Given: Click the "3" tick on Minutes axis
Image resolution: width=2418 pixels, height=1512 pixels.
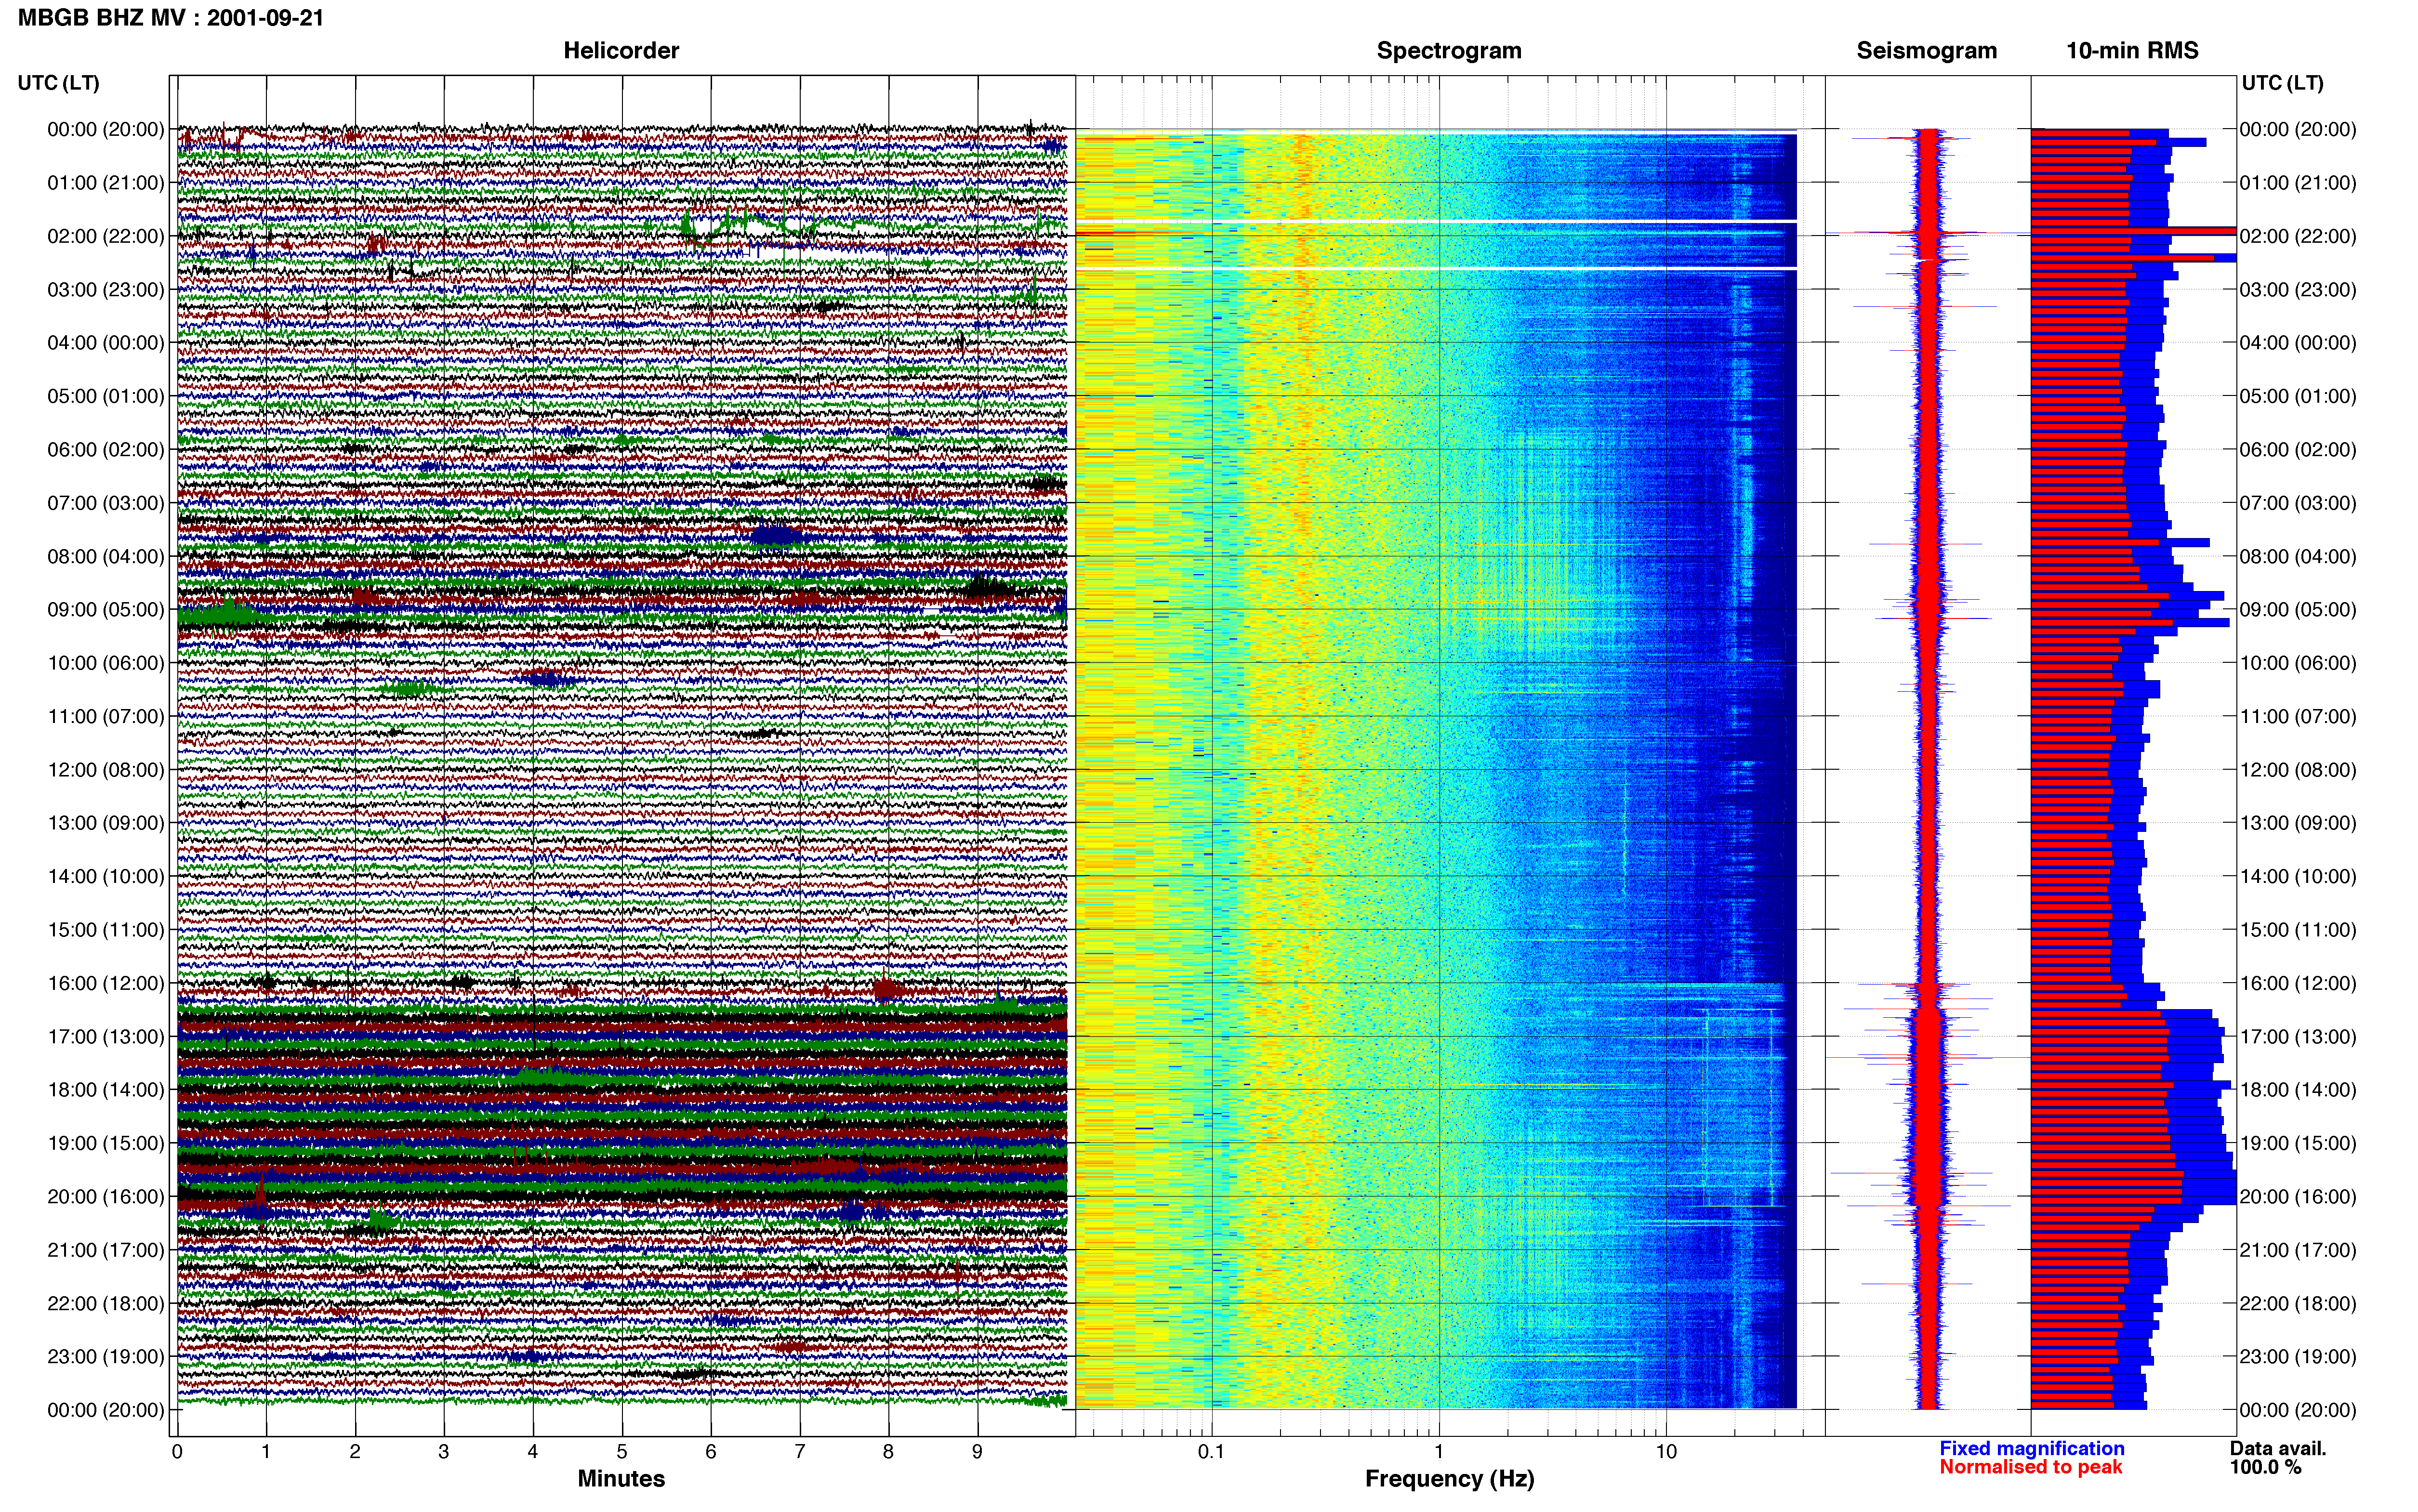Looking at the screenshot, I should (x=444, y=1451).
